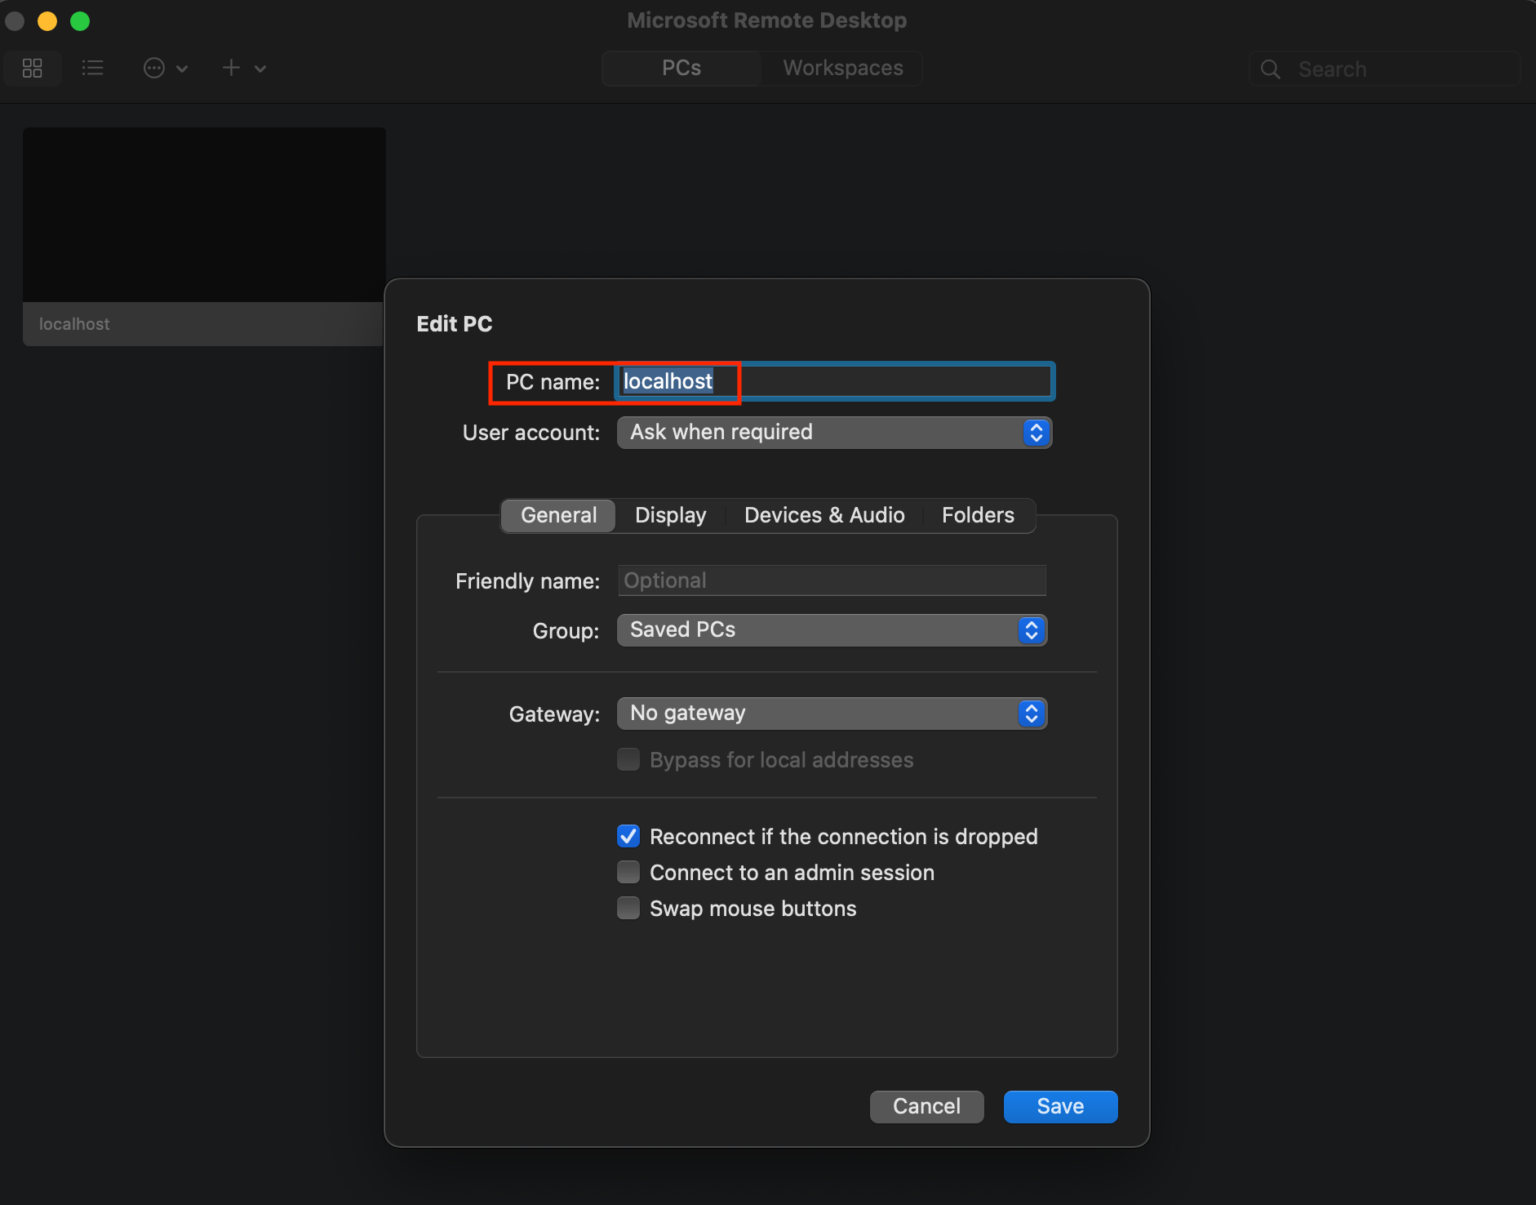Viewport: 1536px width, 1205px height.
Task: Click the search magnifier icon
Action: pyautogui.click(x=1270, y=69)
